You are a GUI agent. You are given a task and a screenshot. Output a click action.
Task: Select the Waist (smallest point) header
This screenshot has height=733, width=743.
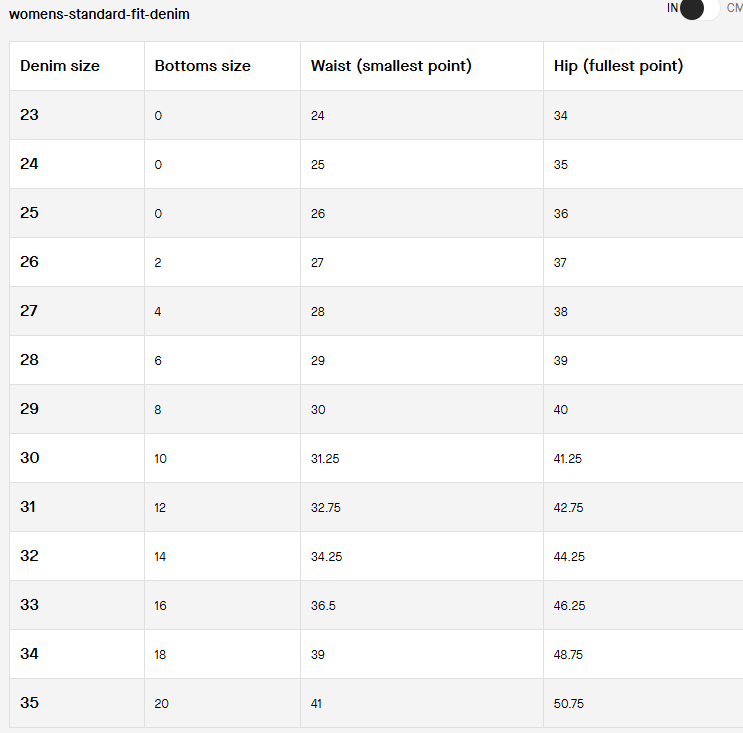pos(391,66)
